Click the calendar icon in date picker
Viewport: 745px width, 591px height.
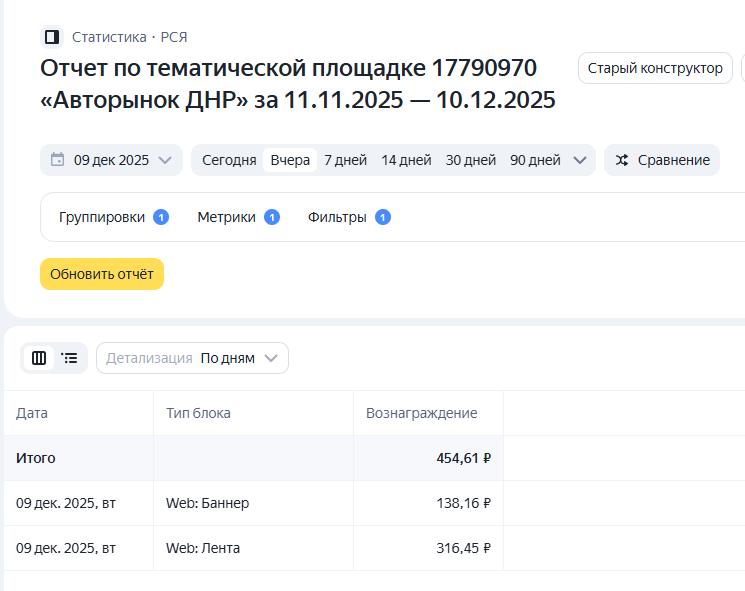tap(57, 160)
